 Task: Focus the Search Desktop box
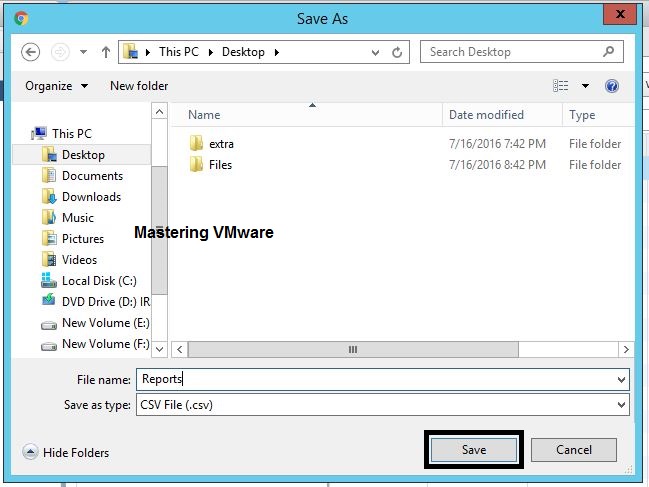click(x=522, y=52)
